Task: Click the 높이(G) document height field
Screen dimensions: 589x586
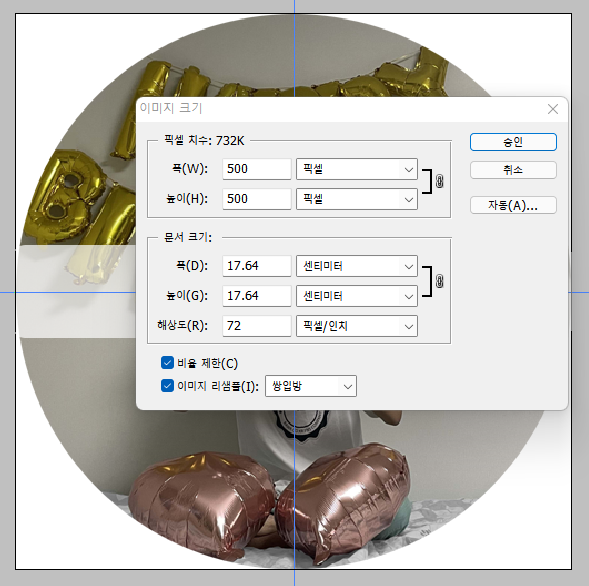Action: (x=257, y=296)
